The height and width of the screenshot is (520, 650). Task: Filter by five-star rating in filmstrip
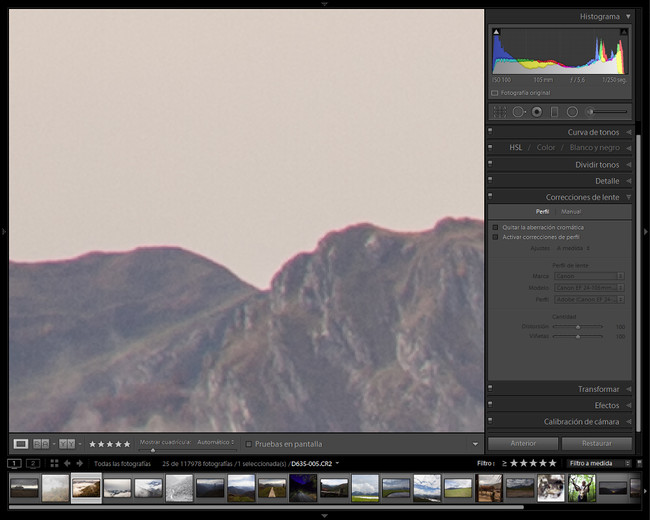tap(553, 463)
